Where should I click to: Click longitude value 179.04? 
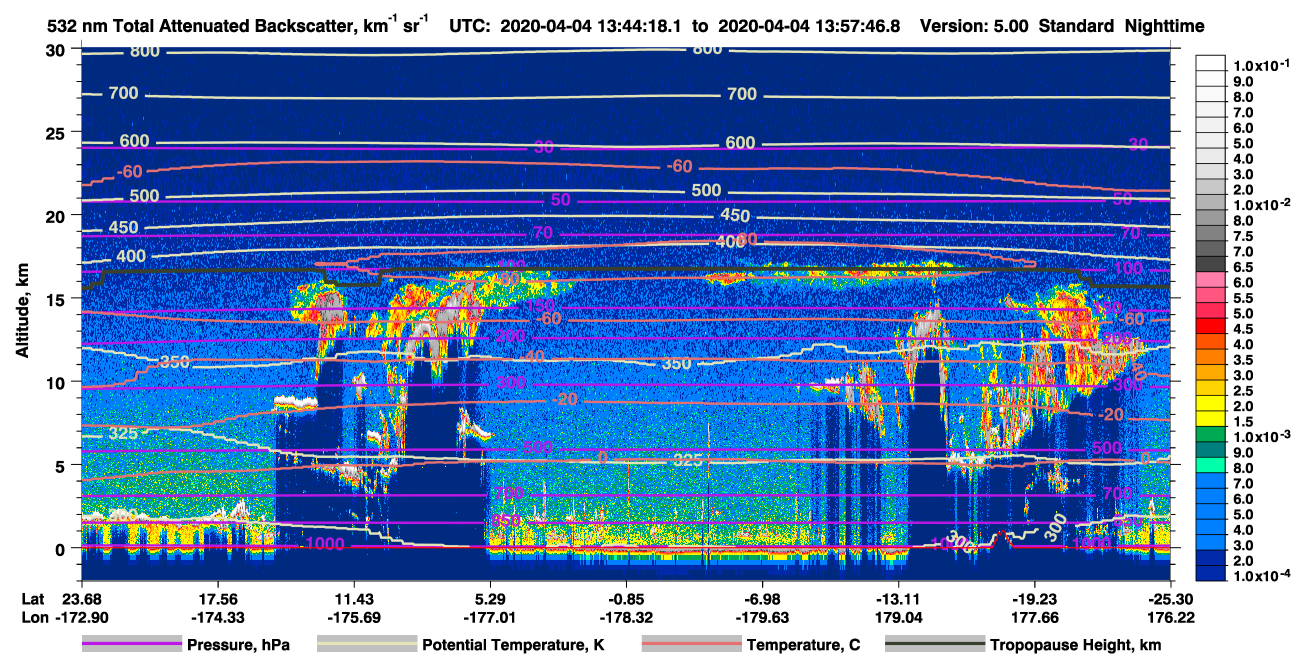click(x=898, y=618)
